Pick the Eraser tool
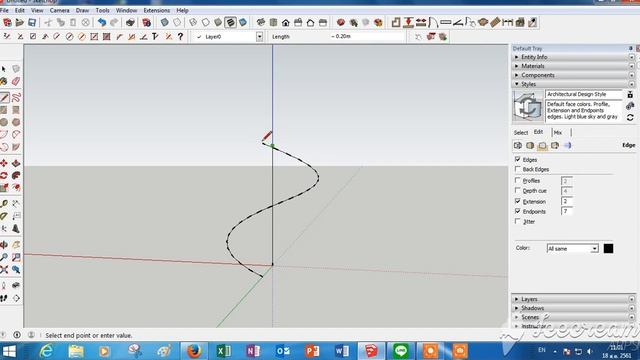 pos(16,81)
